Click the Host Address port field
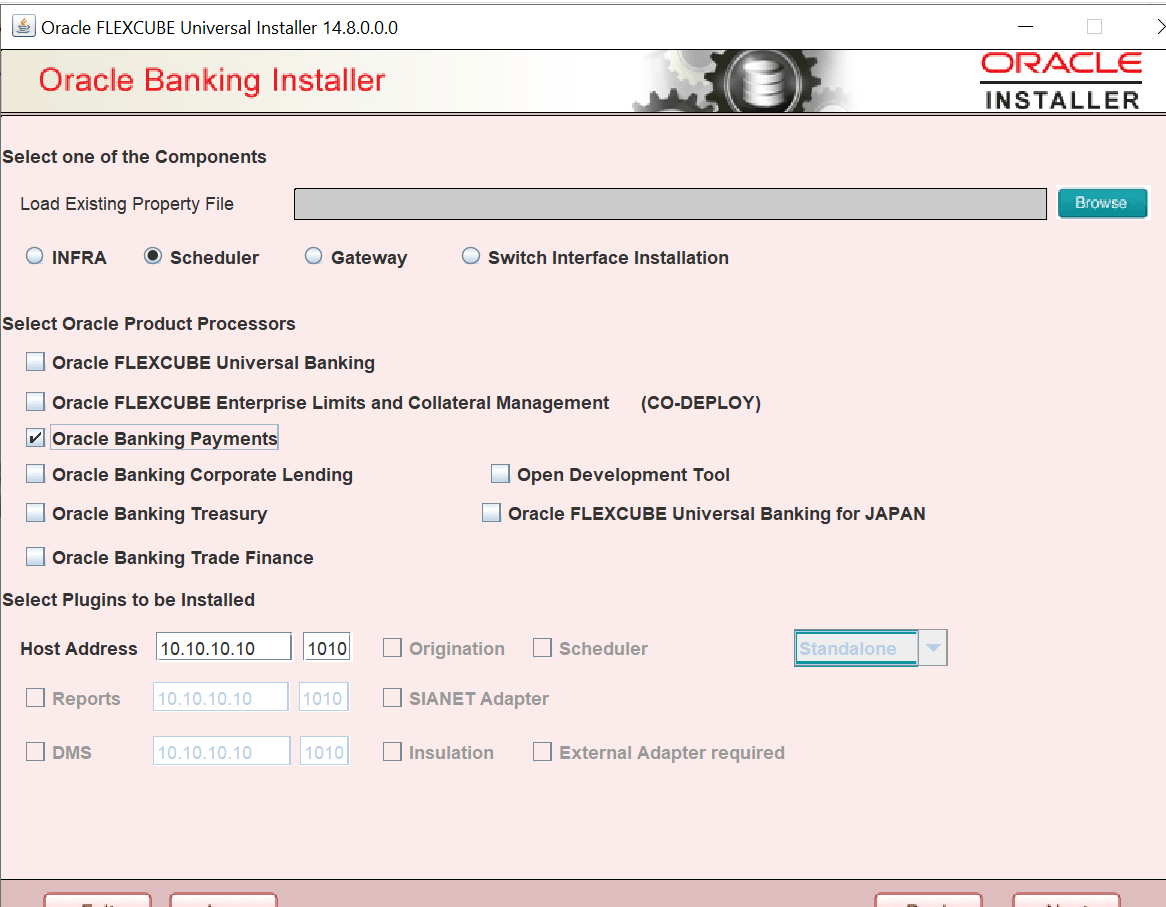The width and height of the screenshot is (1166, 907). pos(326,647)
